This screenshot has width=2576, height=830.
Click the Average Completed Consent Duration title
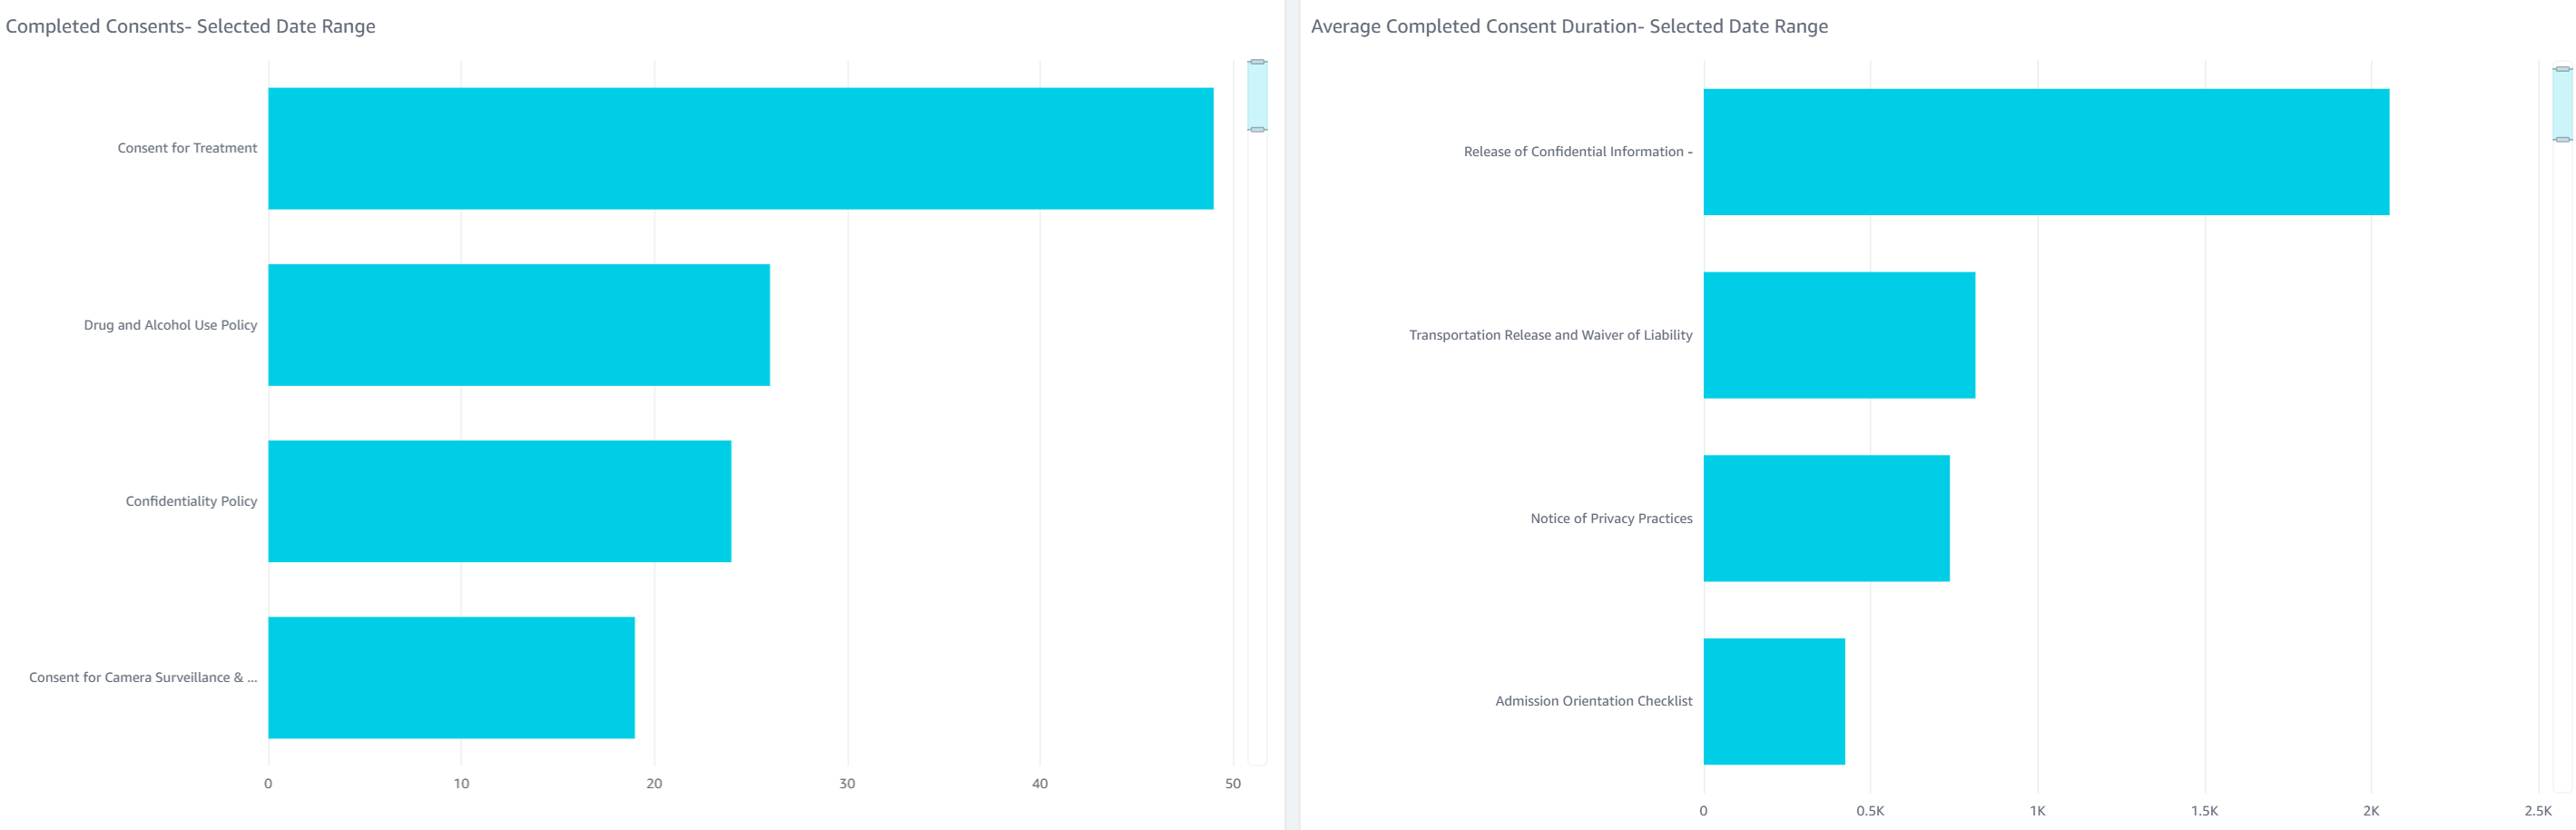click(x=1568, y=26)
